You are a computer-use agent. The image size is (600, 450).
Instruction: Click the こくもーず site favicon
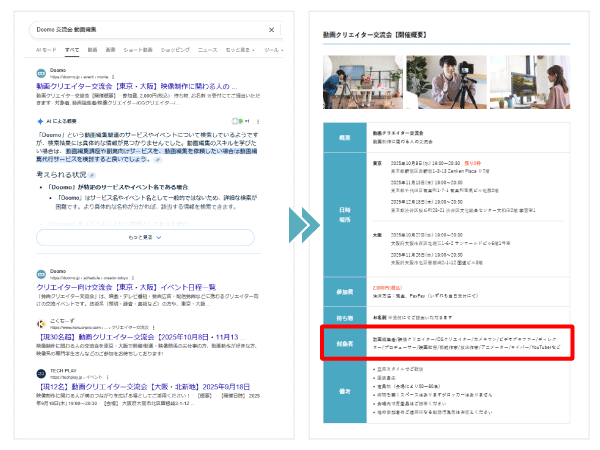(42, 323)
